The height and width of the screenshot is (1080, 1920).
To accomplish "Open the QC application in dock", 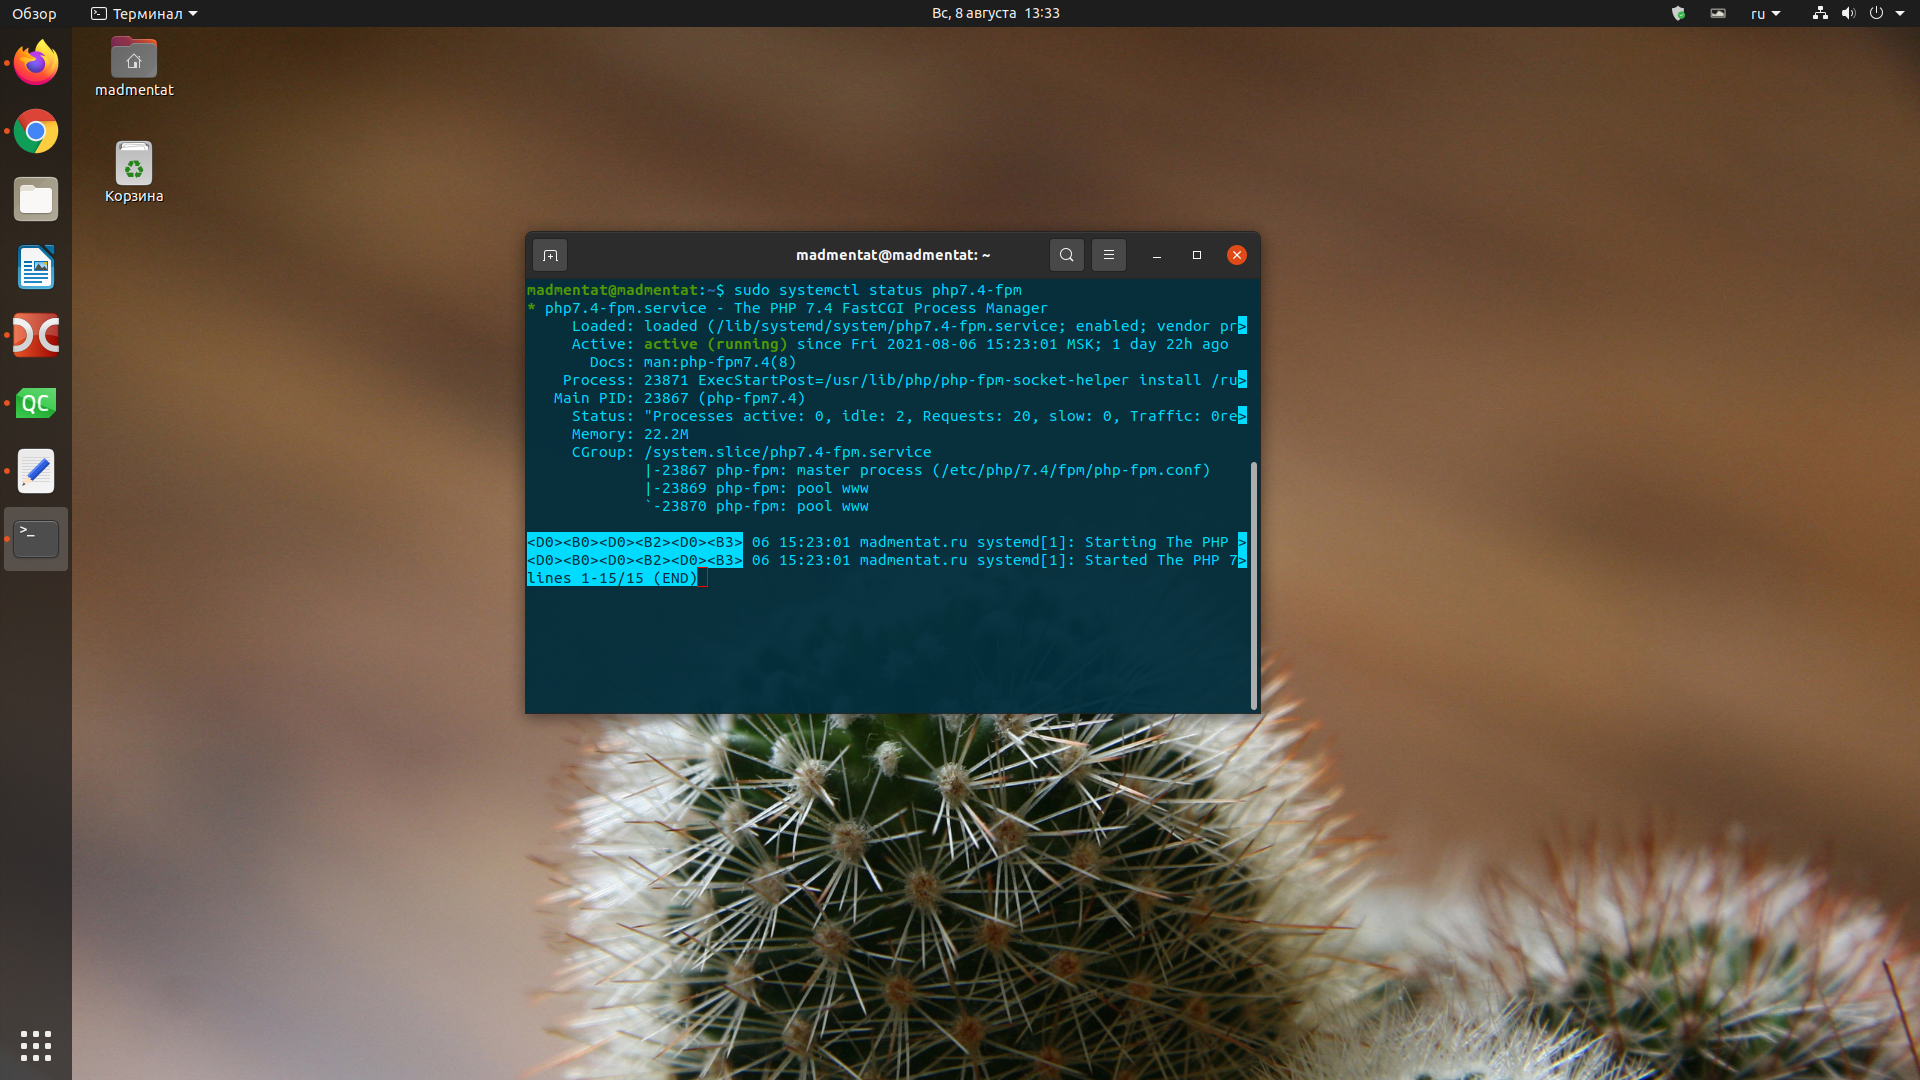I will (x=36, y=403).
